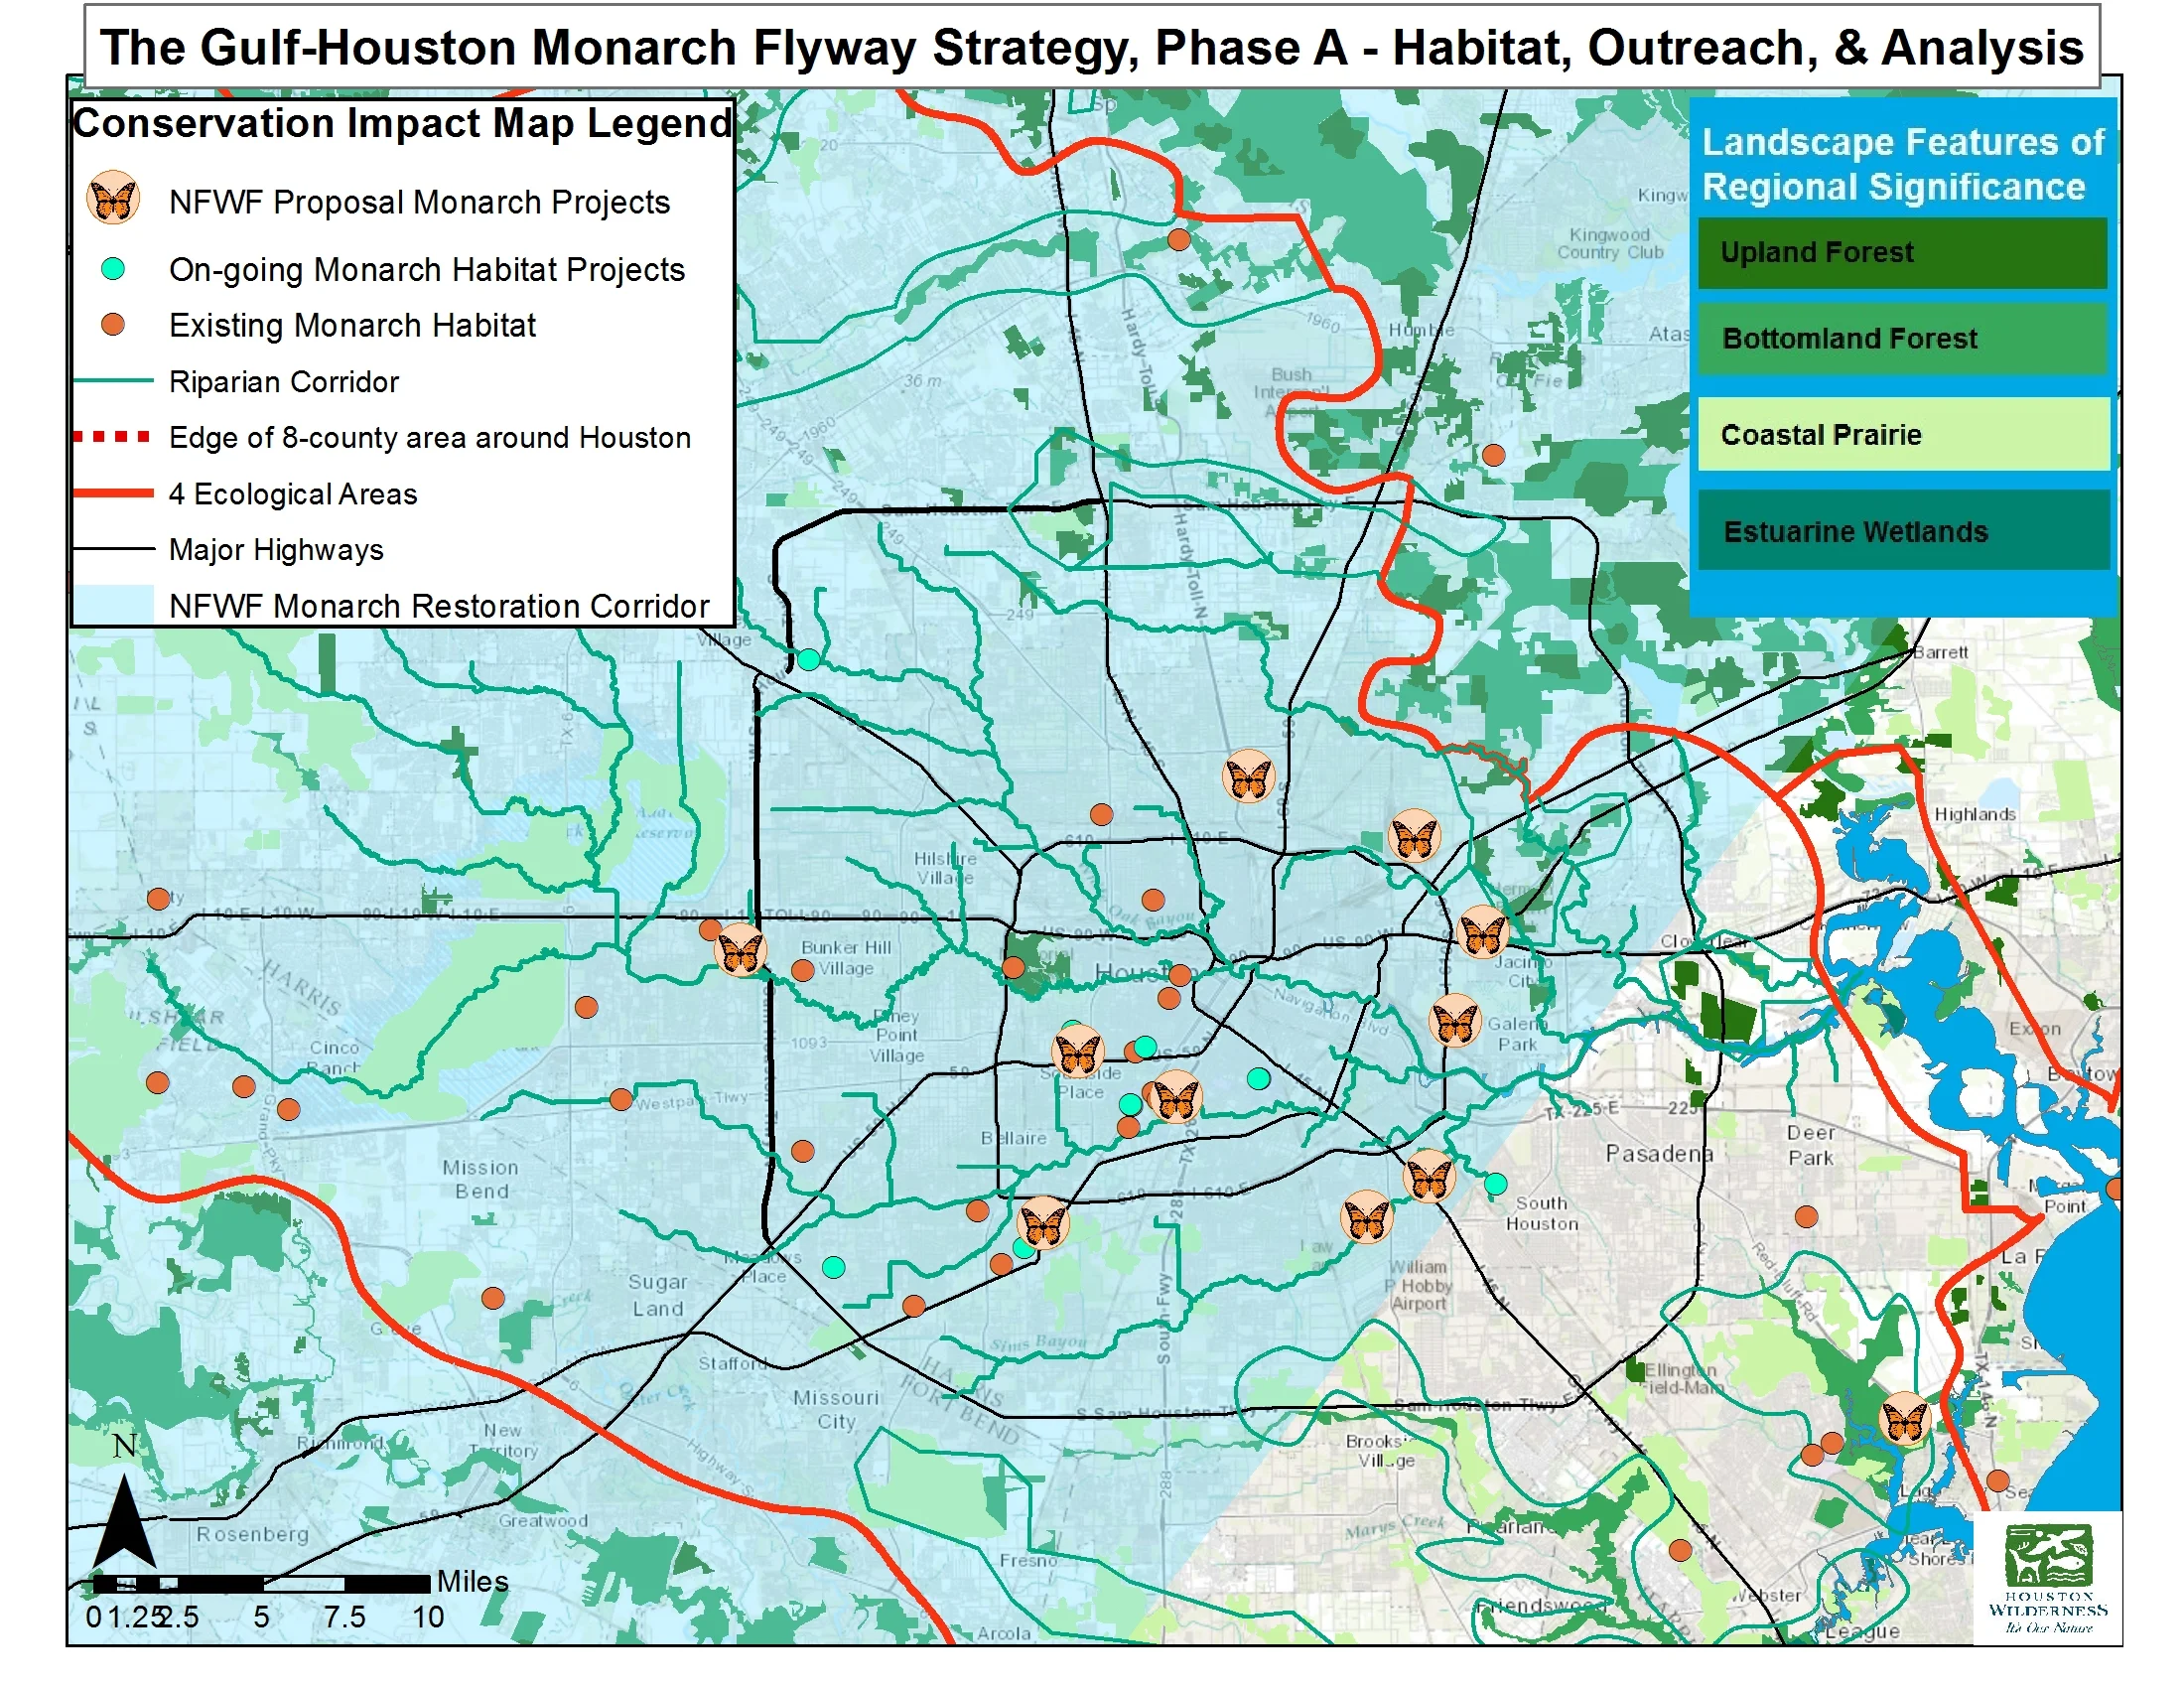
Task: Click the butterfly icon in the legend
Action: 113,198
